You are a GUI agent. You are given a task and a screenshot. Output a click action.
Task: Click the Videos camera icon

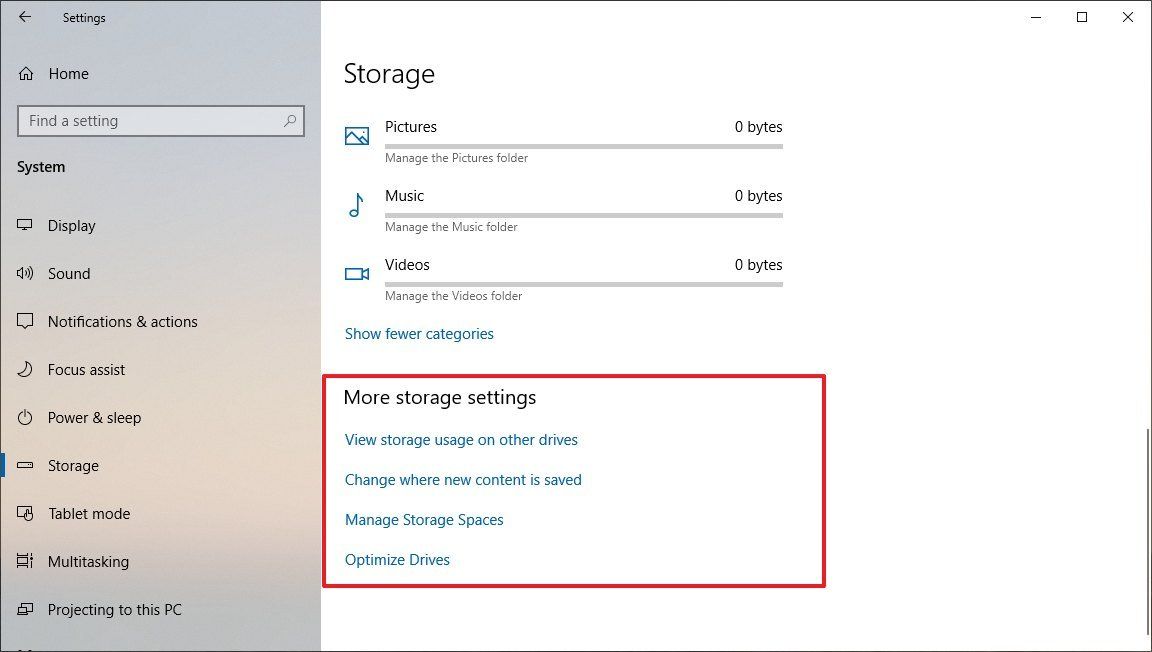coord(357,273)
